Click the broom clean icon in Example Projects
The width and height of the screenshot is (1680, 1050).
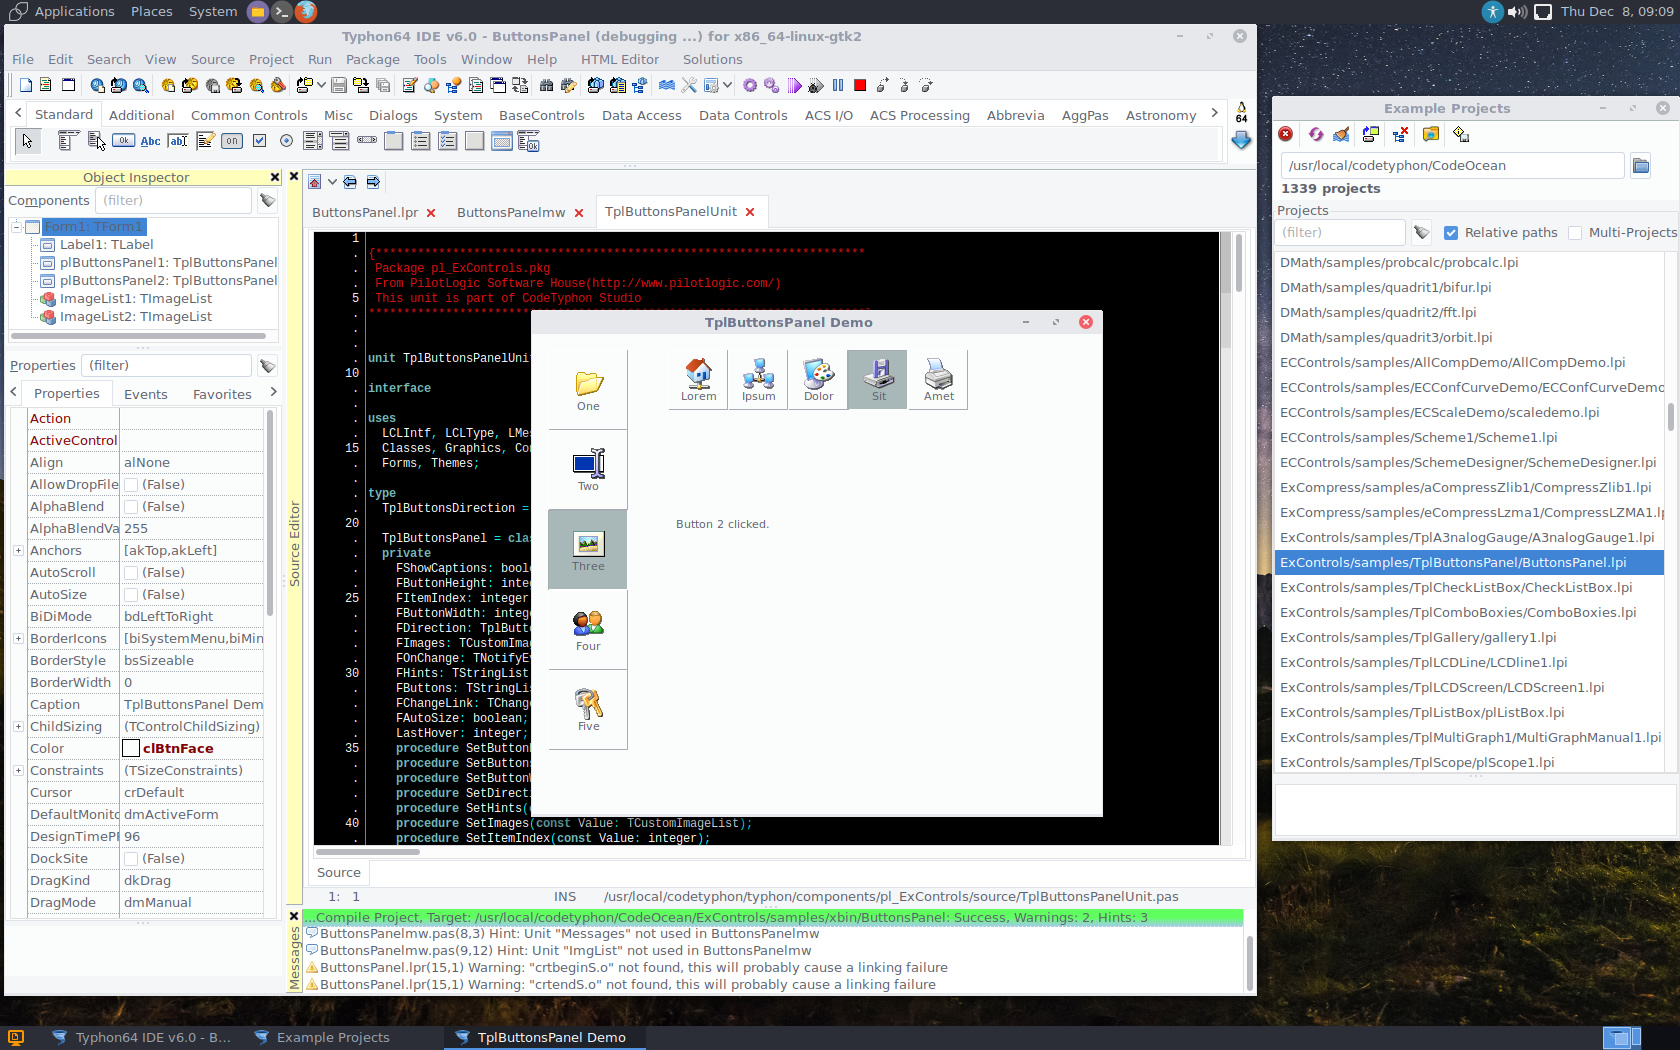click(x=1342, y=134)
